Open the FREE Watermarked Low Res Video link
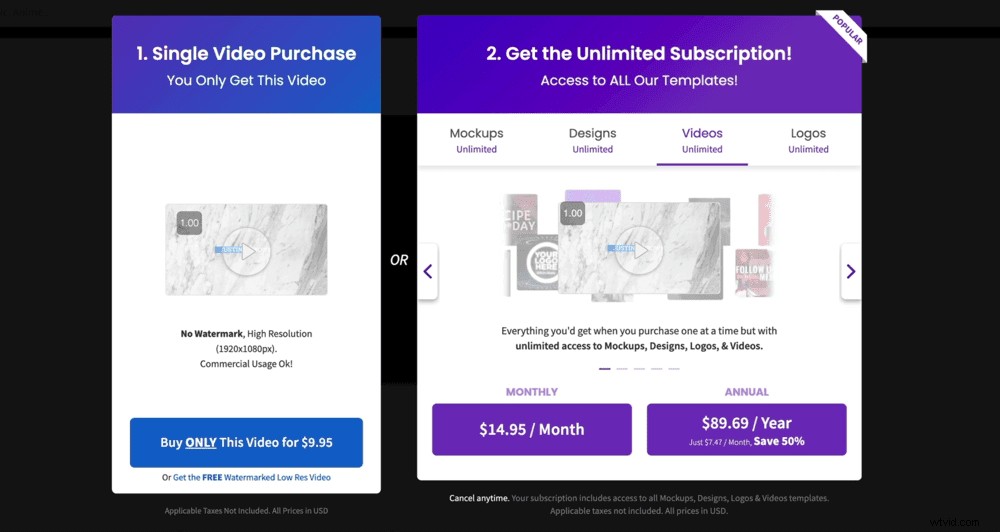 pyautogui.click(x=252, y=478)
